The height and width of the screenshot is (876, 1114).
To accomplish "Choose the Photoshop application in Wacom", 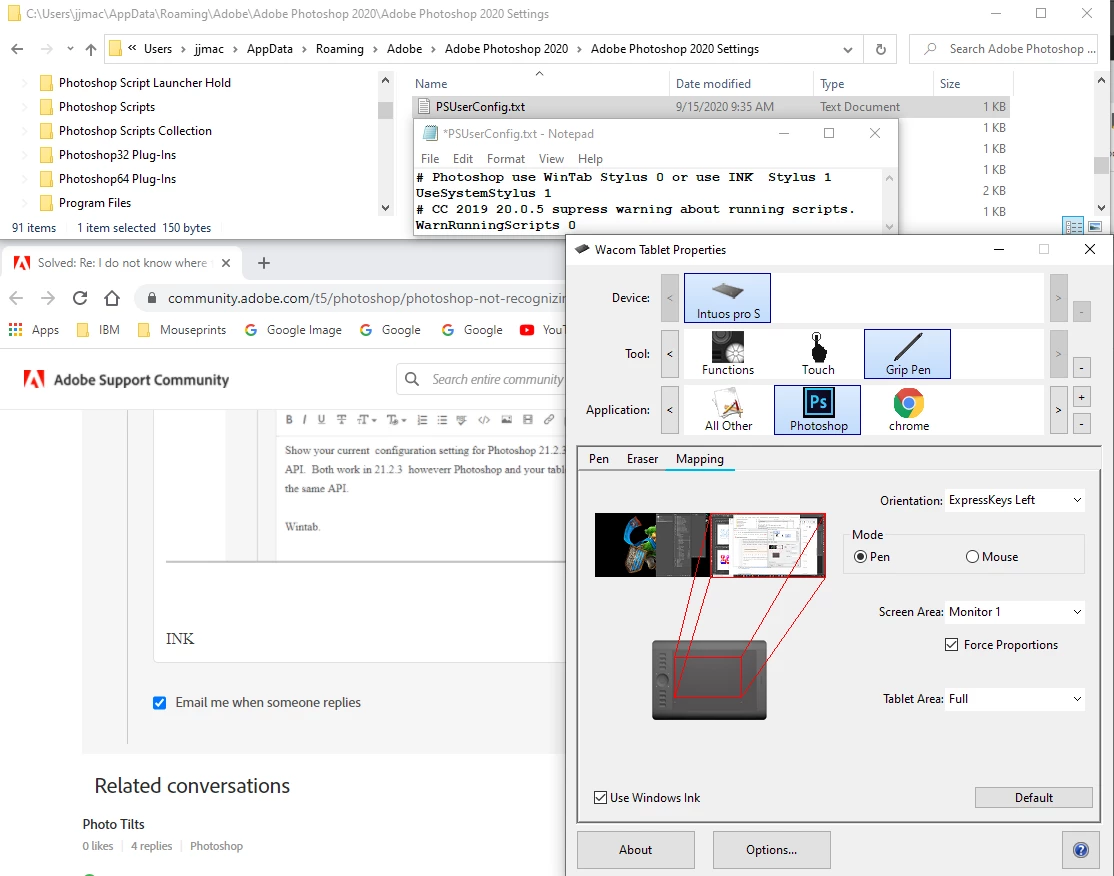I will tap(818, 410).
